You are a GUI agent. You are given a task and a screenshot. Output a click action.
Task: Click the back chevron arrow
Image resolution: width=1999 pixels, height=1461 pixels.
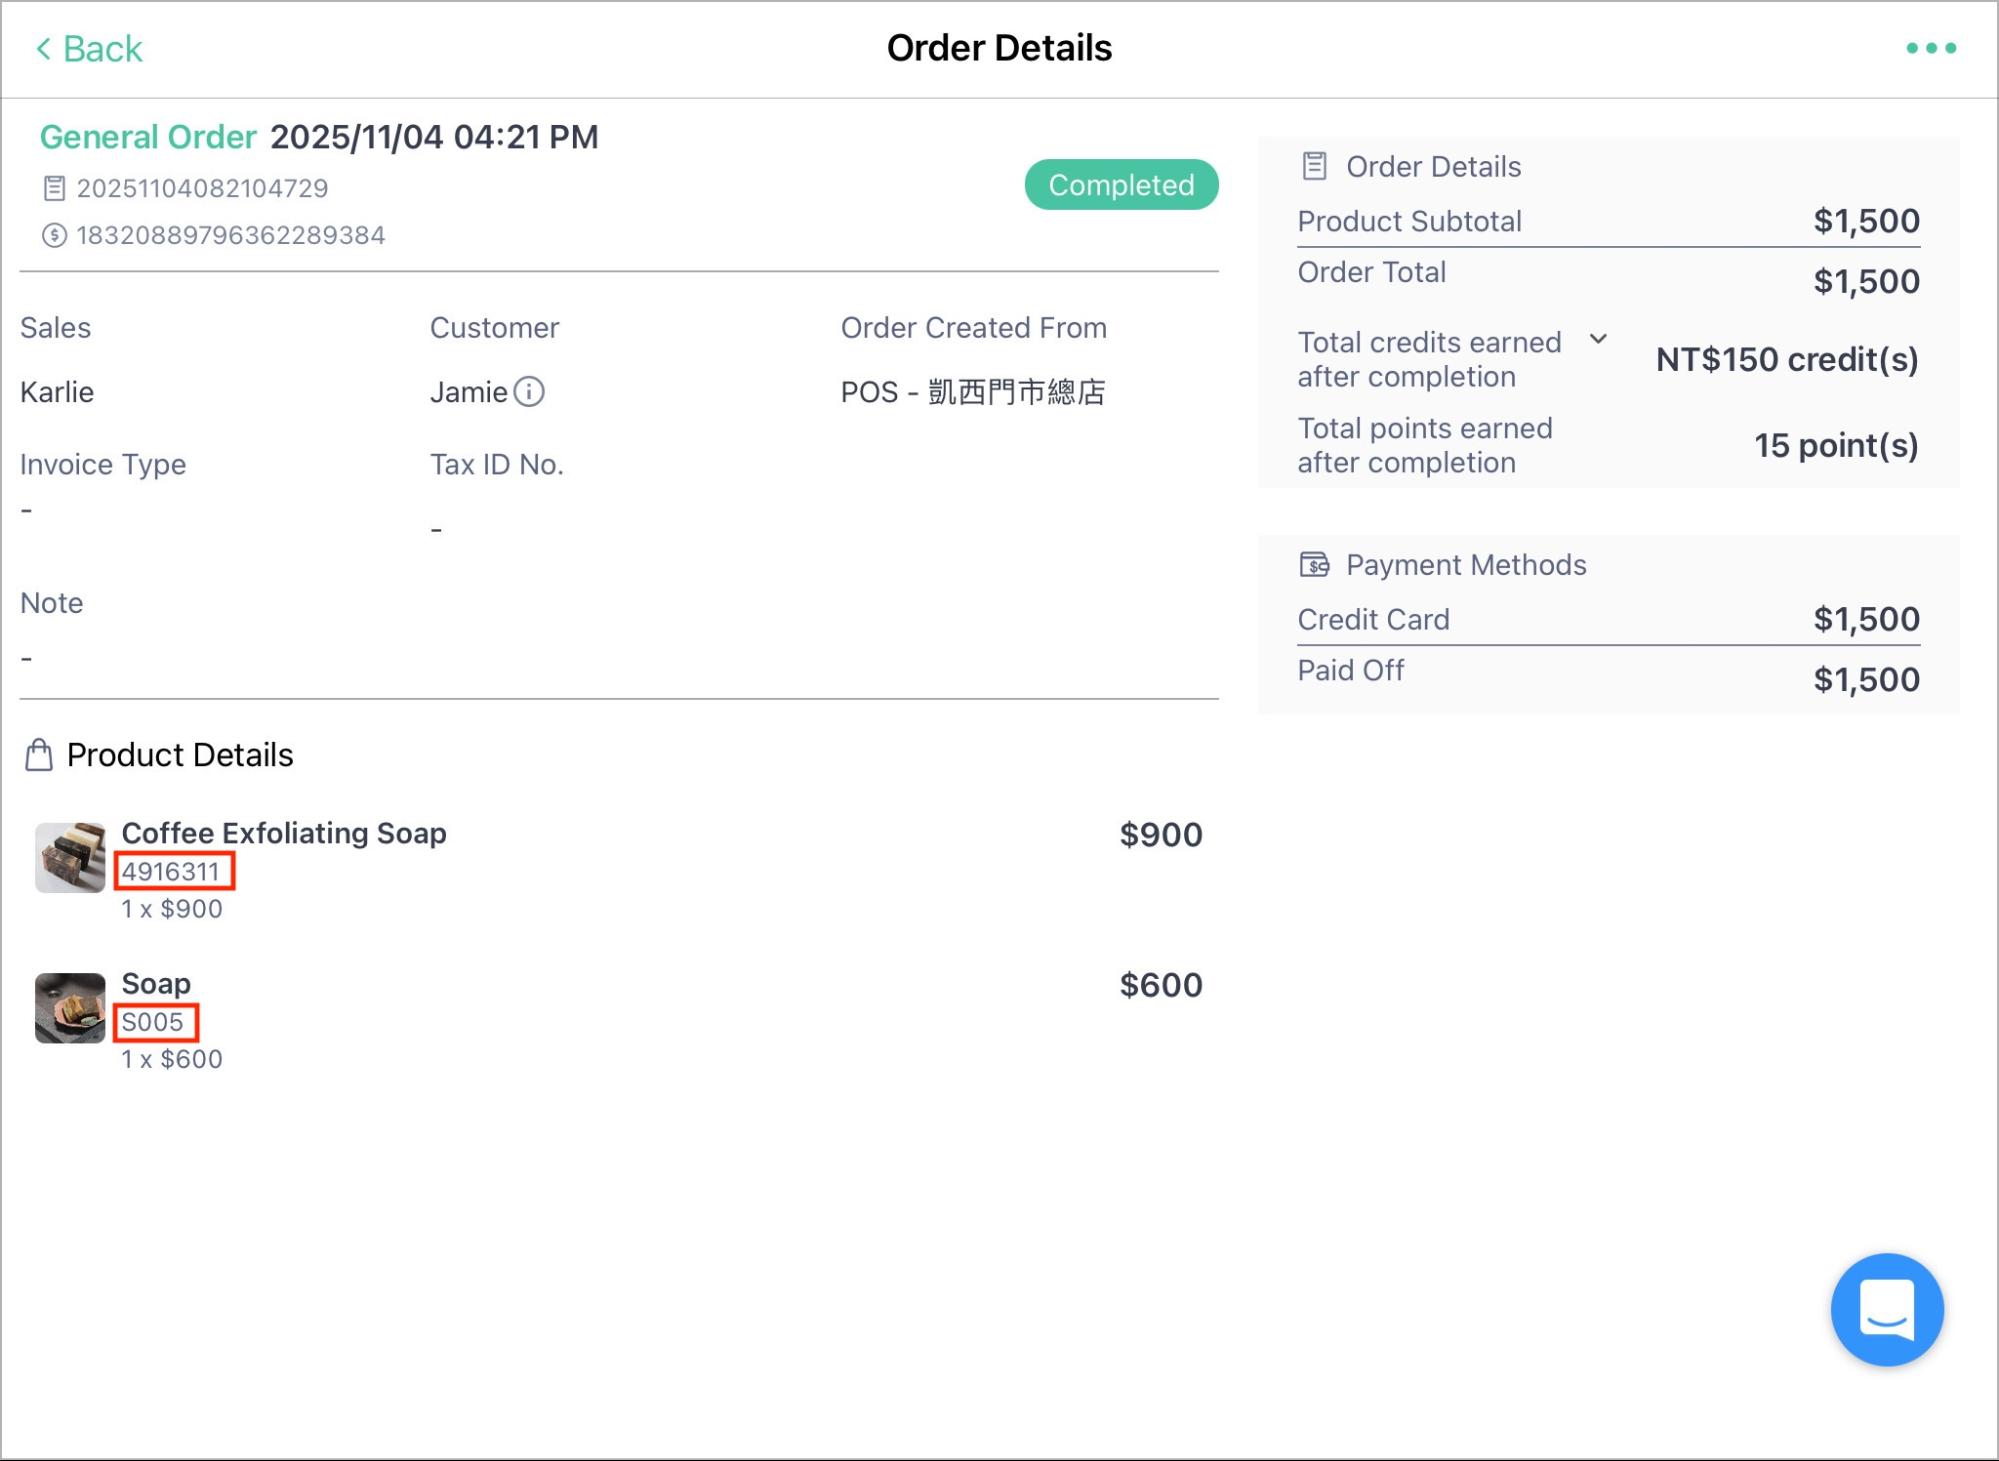pyautogui.click(x=43, y=48)
